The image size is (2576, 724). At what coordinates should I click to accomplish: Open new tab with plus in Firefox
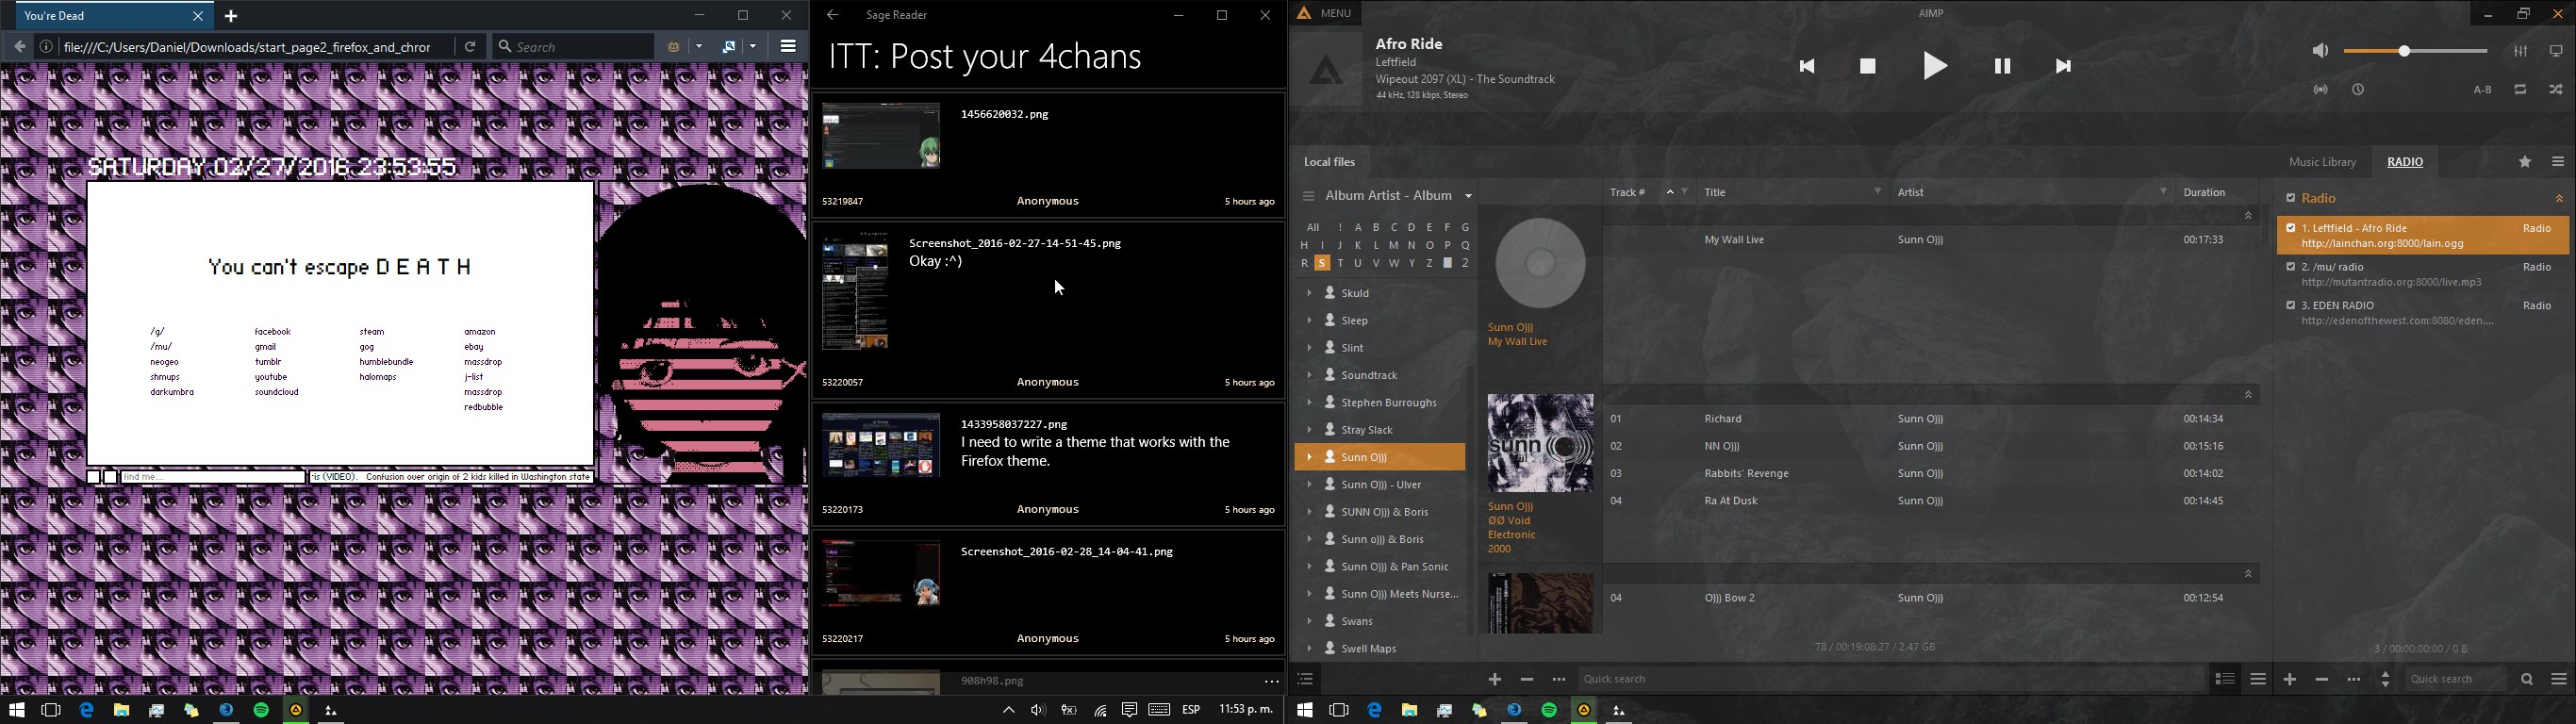[x=231, y=17]
